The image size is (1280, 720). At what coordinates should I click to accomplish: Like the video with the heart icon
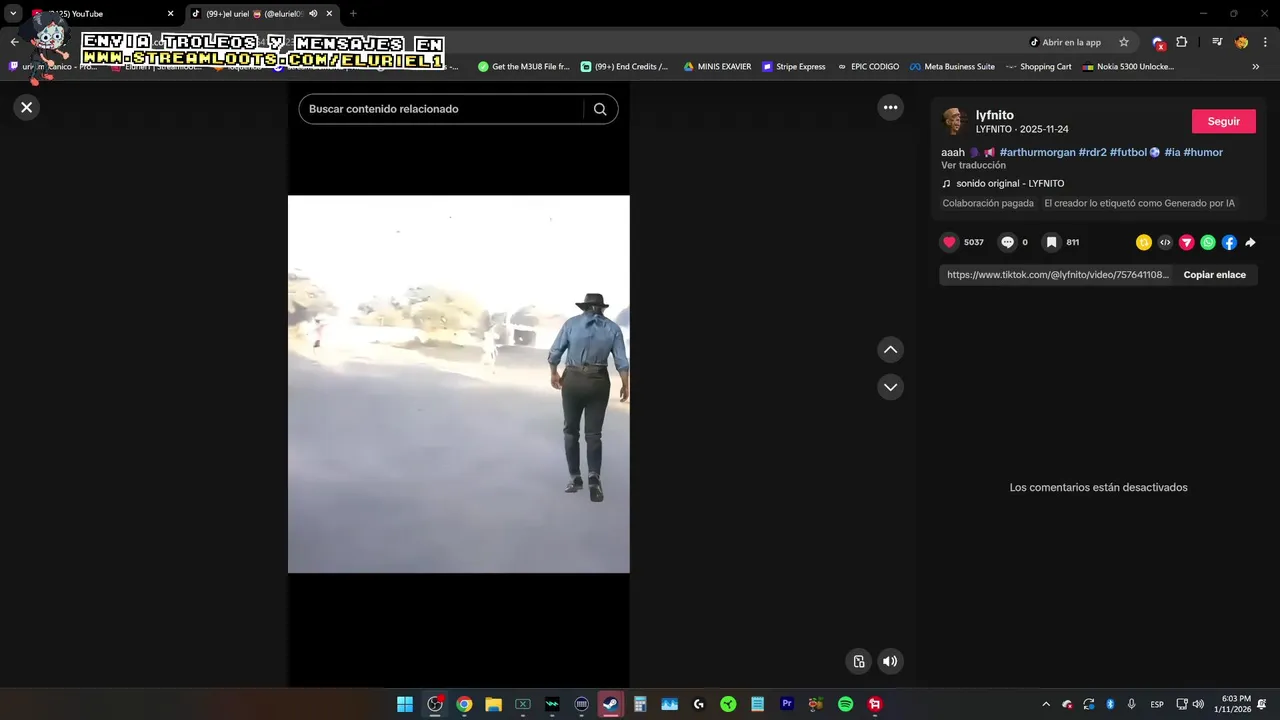949,242
